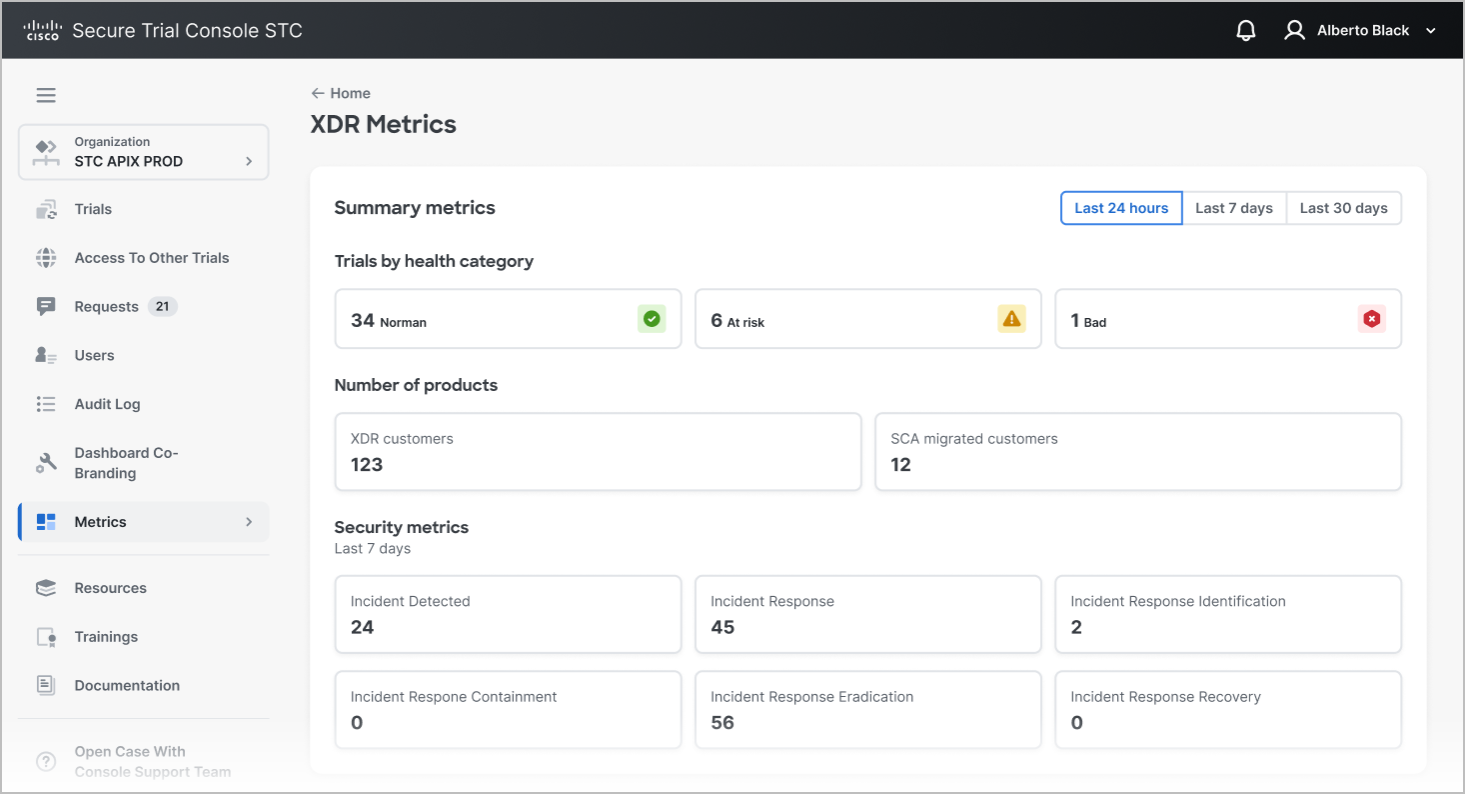This screenshot has width=1465, height=794.
Task: Open Audit Log in the sidebar
Action: coord(107,404)
